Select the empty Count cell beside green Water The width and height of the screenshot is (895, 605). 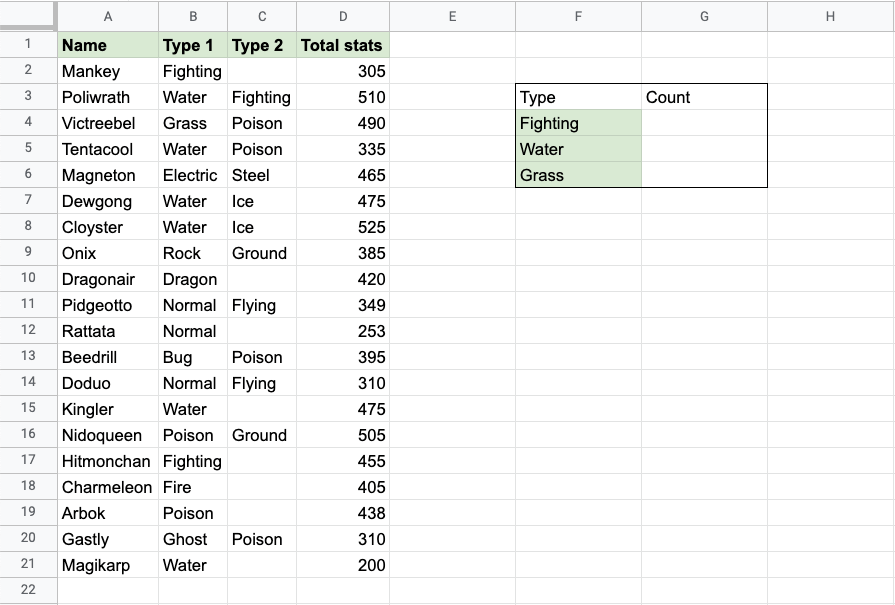coord(704,149)
